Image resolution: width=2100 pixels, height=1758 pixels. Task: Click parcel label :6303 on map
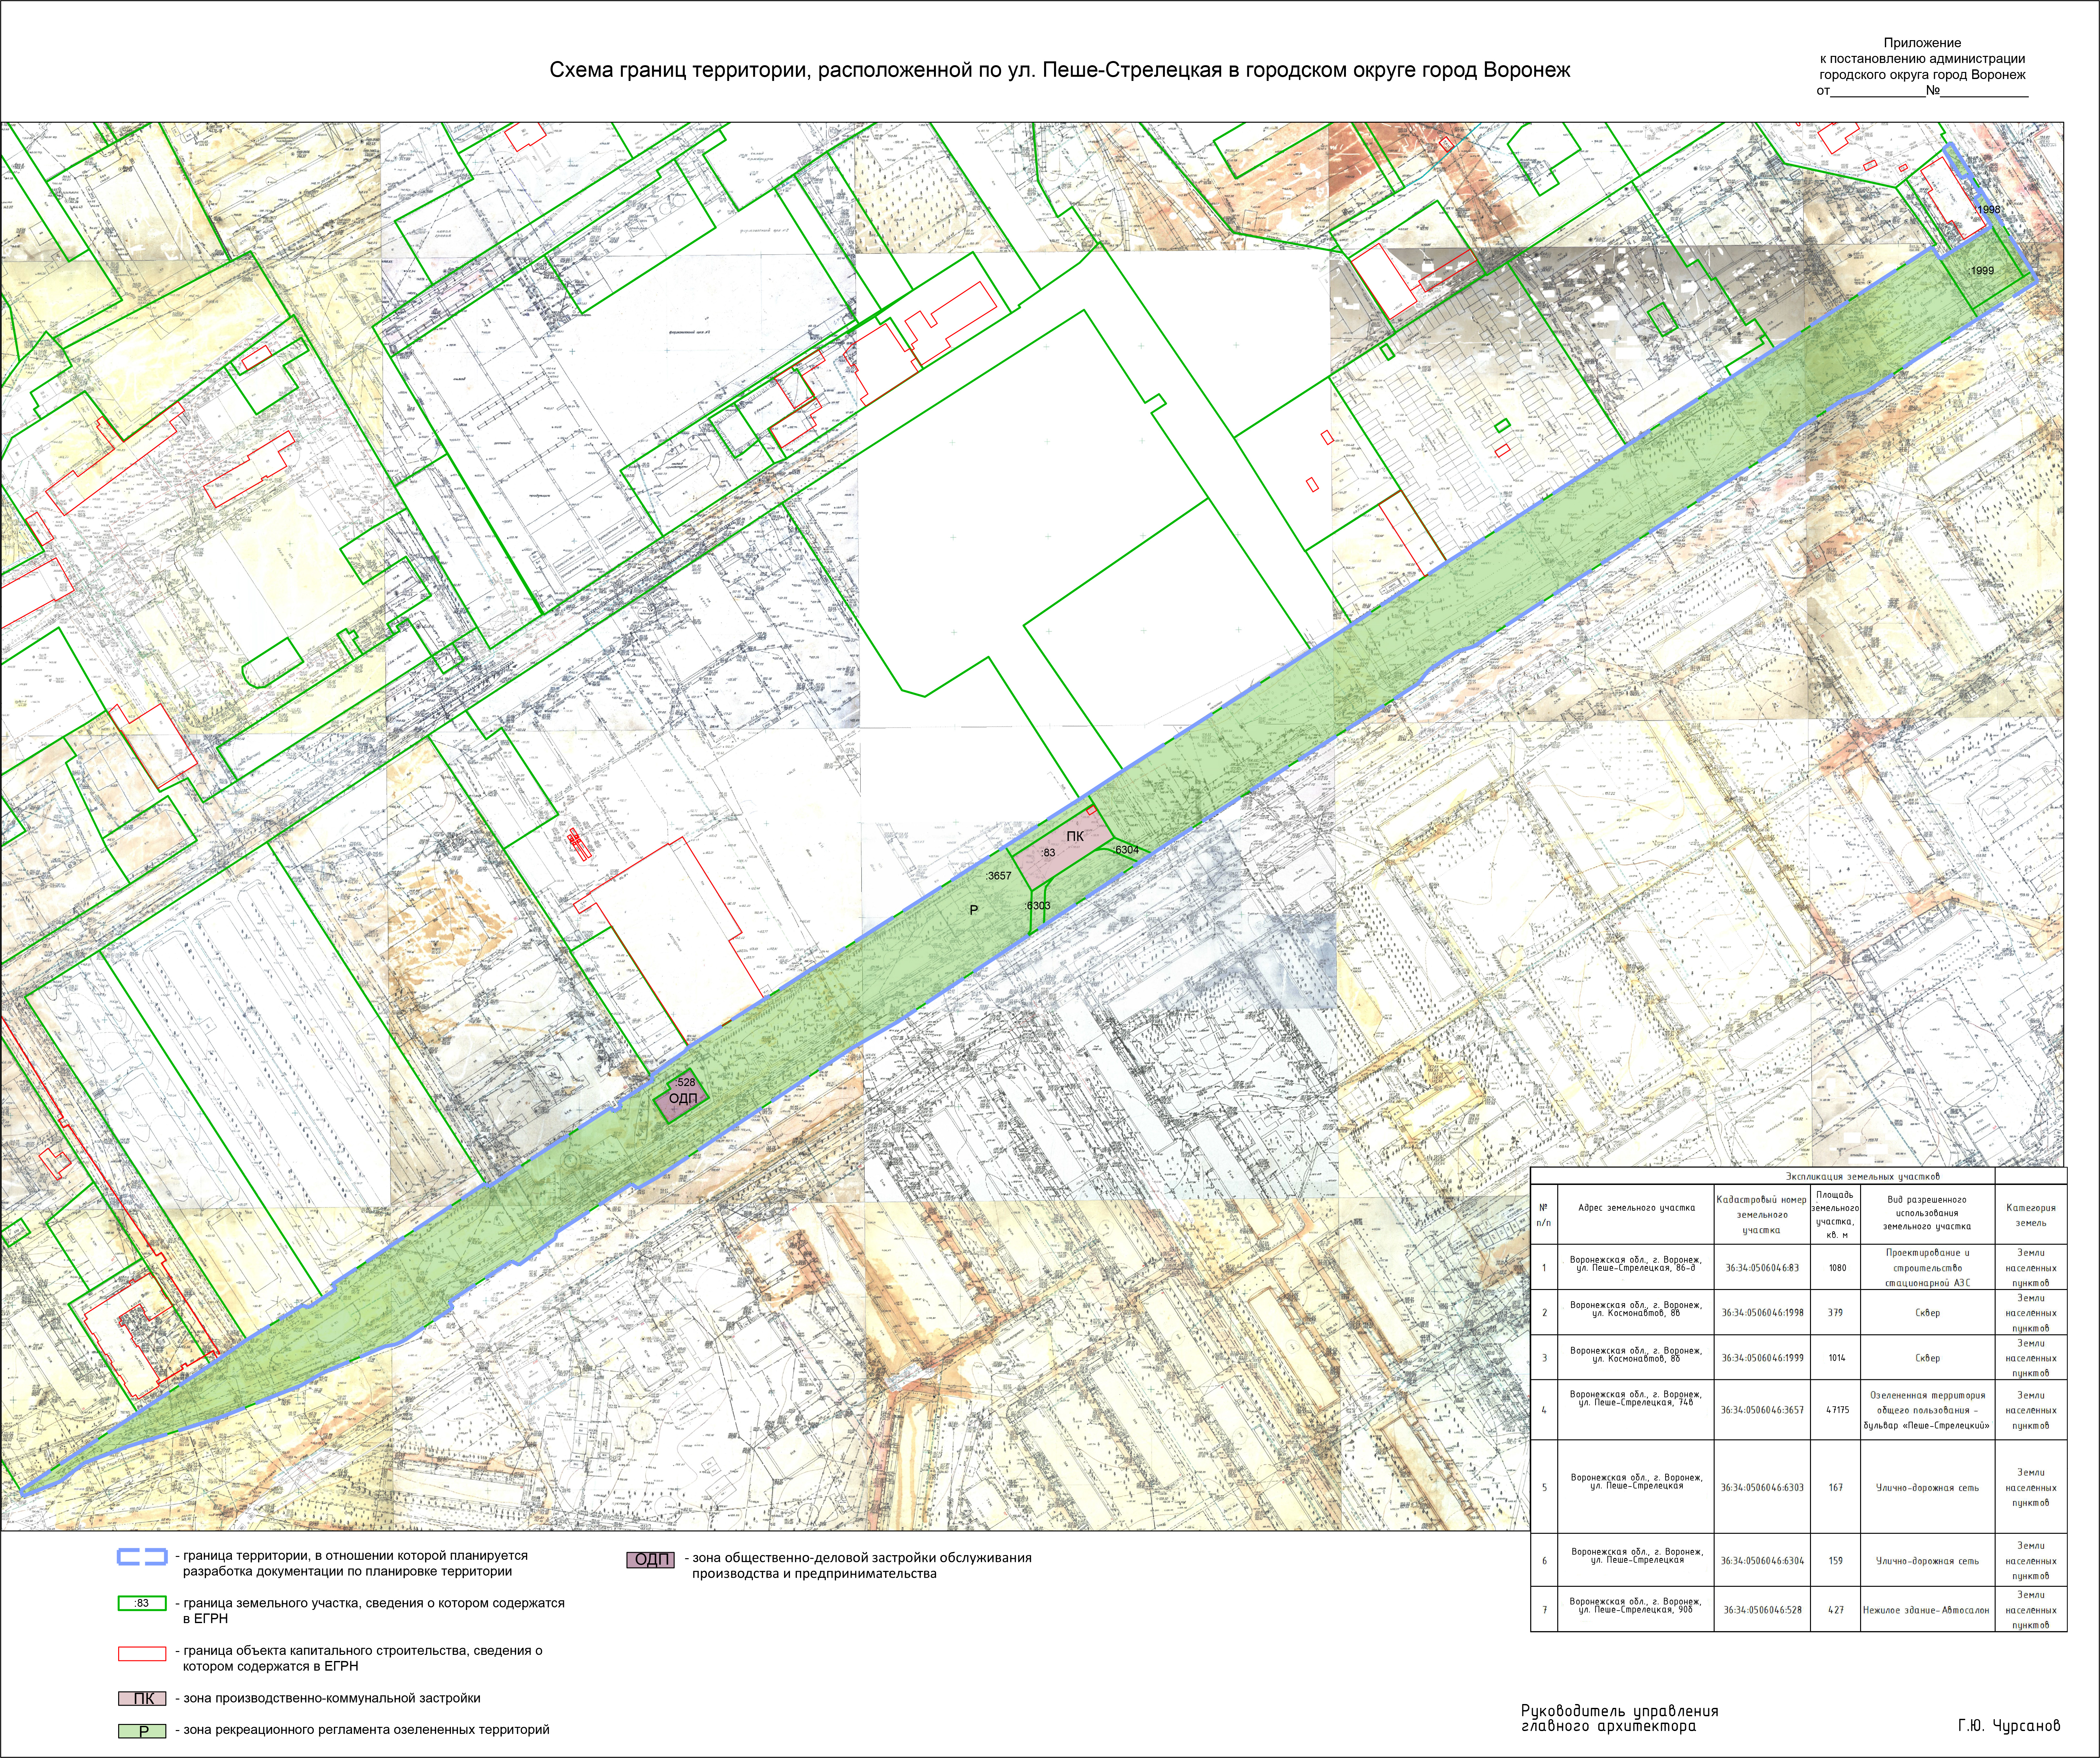(1038, 906)
